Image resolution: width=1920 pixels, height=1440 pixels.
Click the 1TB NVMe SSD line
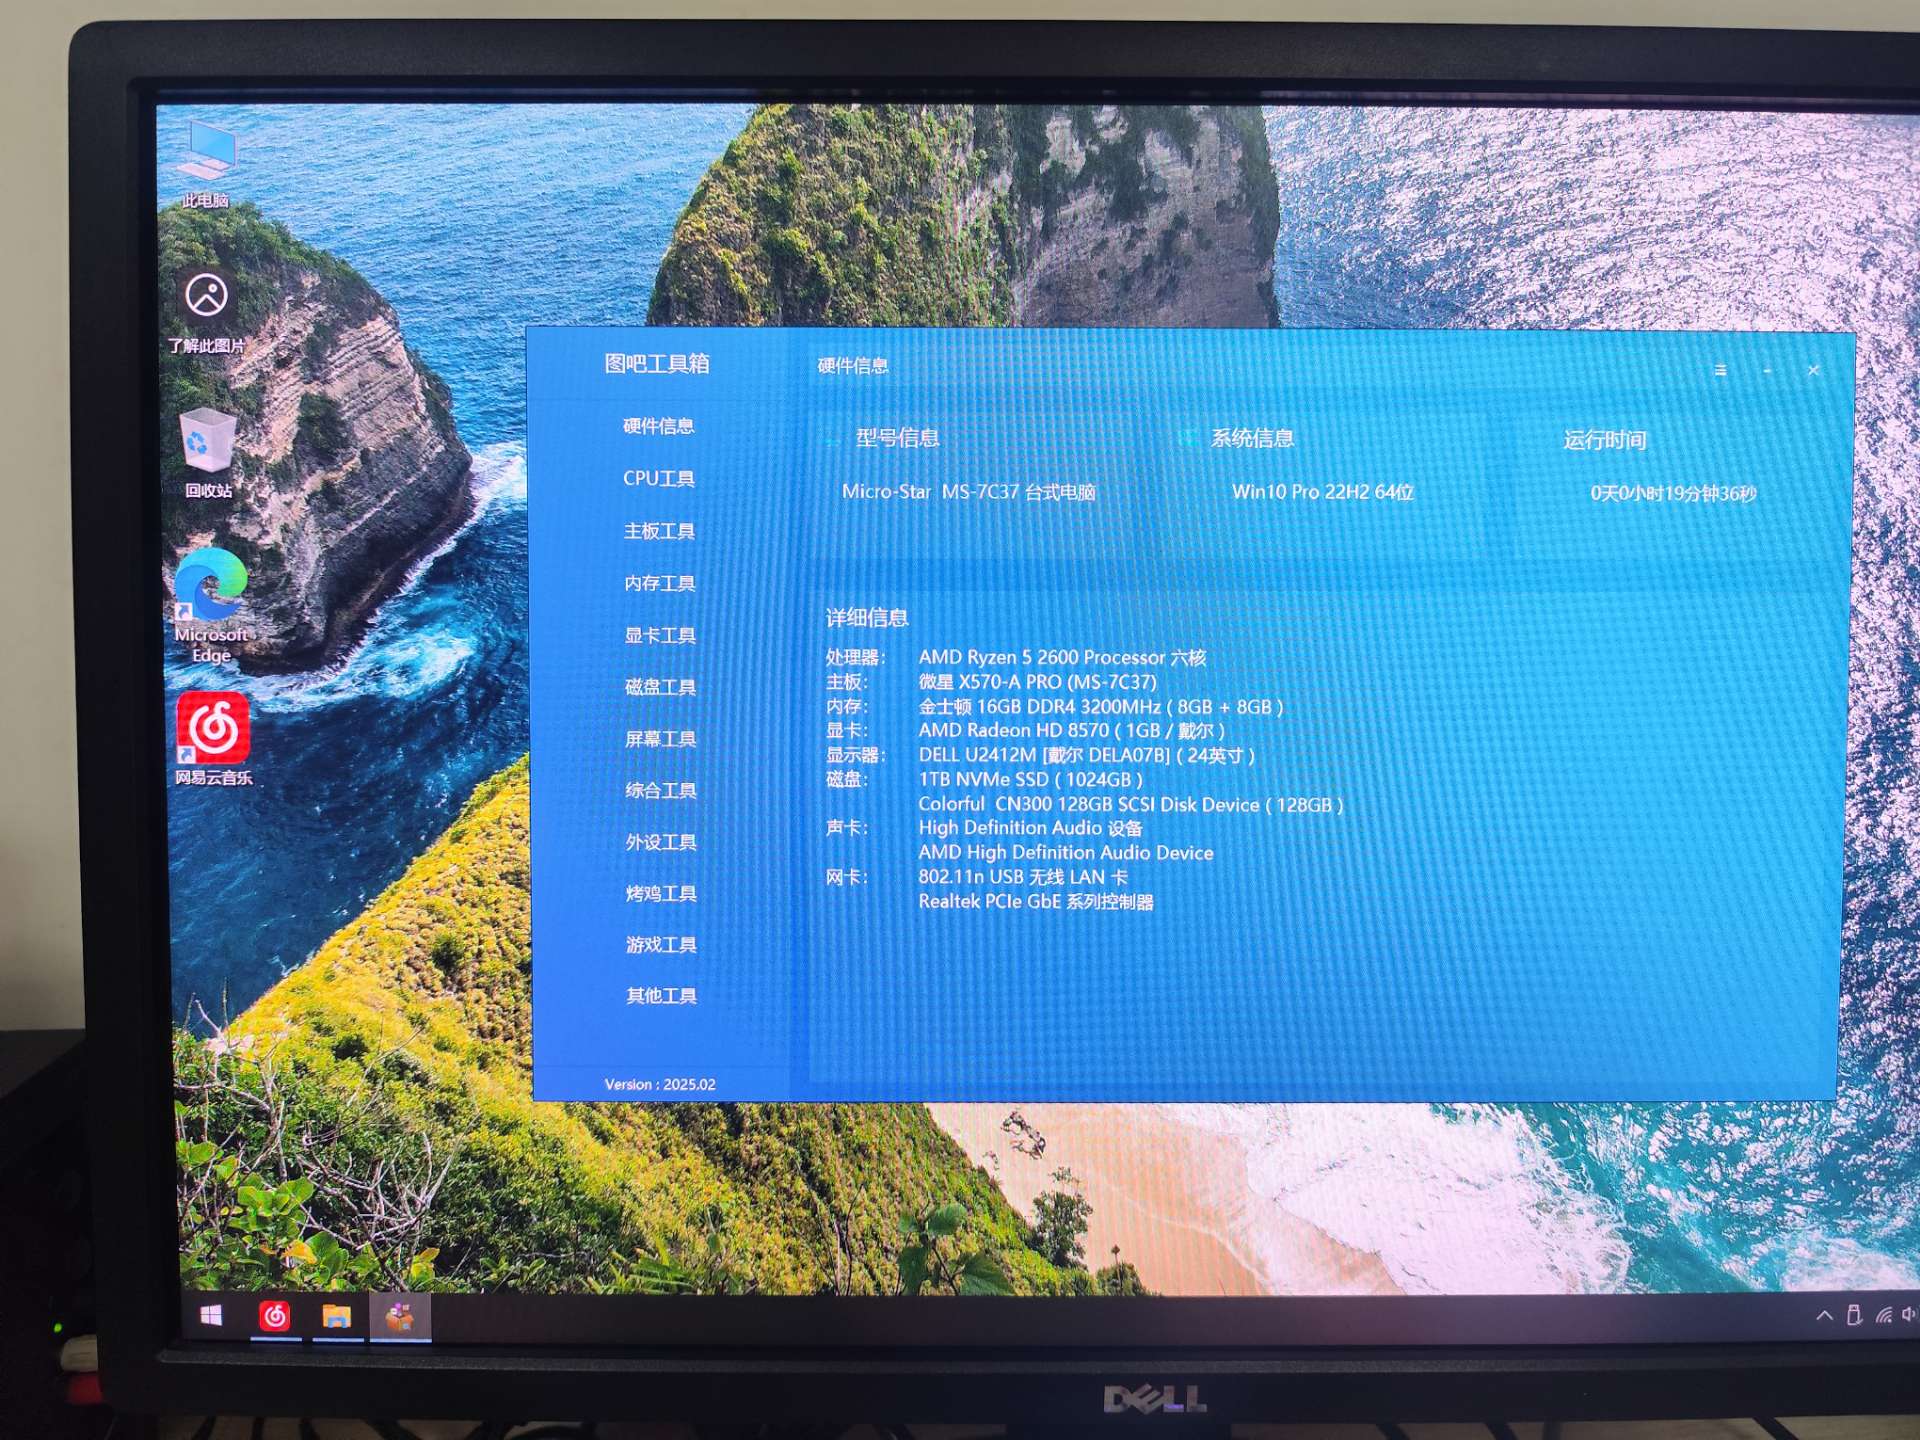pyautogui.click(x=1030, y=779)
